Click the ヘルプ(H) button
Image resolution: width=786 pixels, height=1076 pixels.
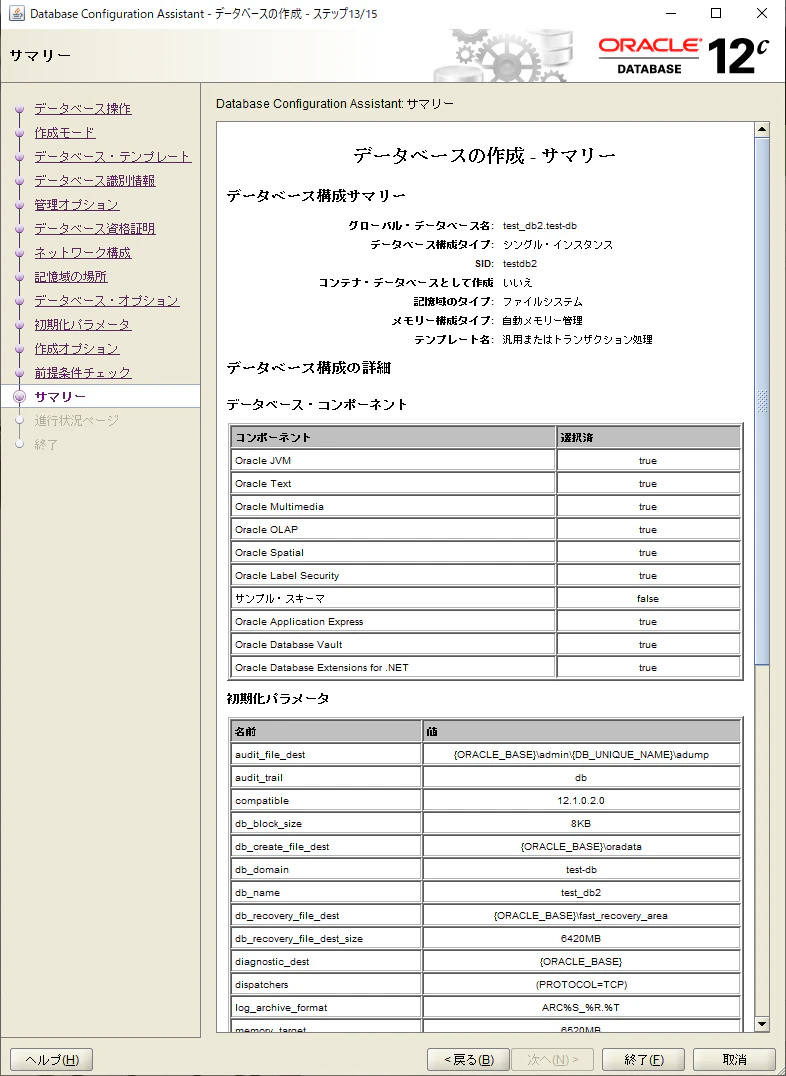click(51, 1060)
